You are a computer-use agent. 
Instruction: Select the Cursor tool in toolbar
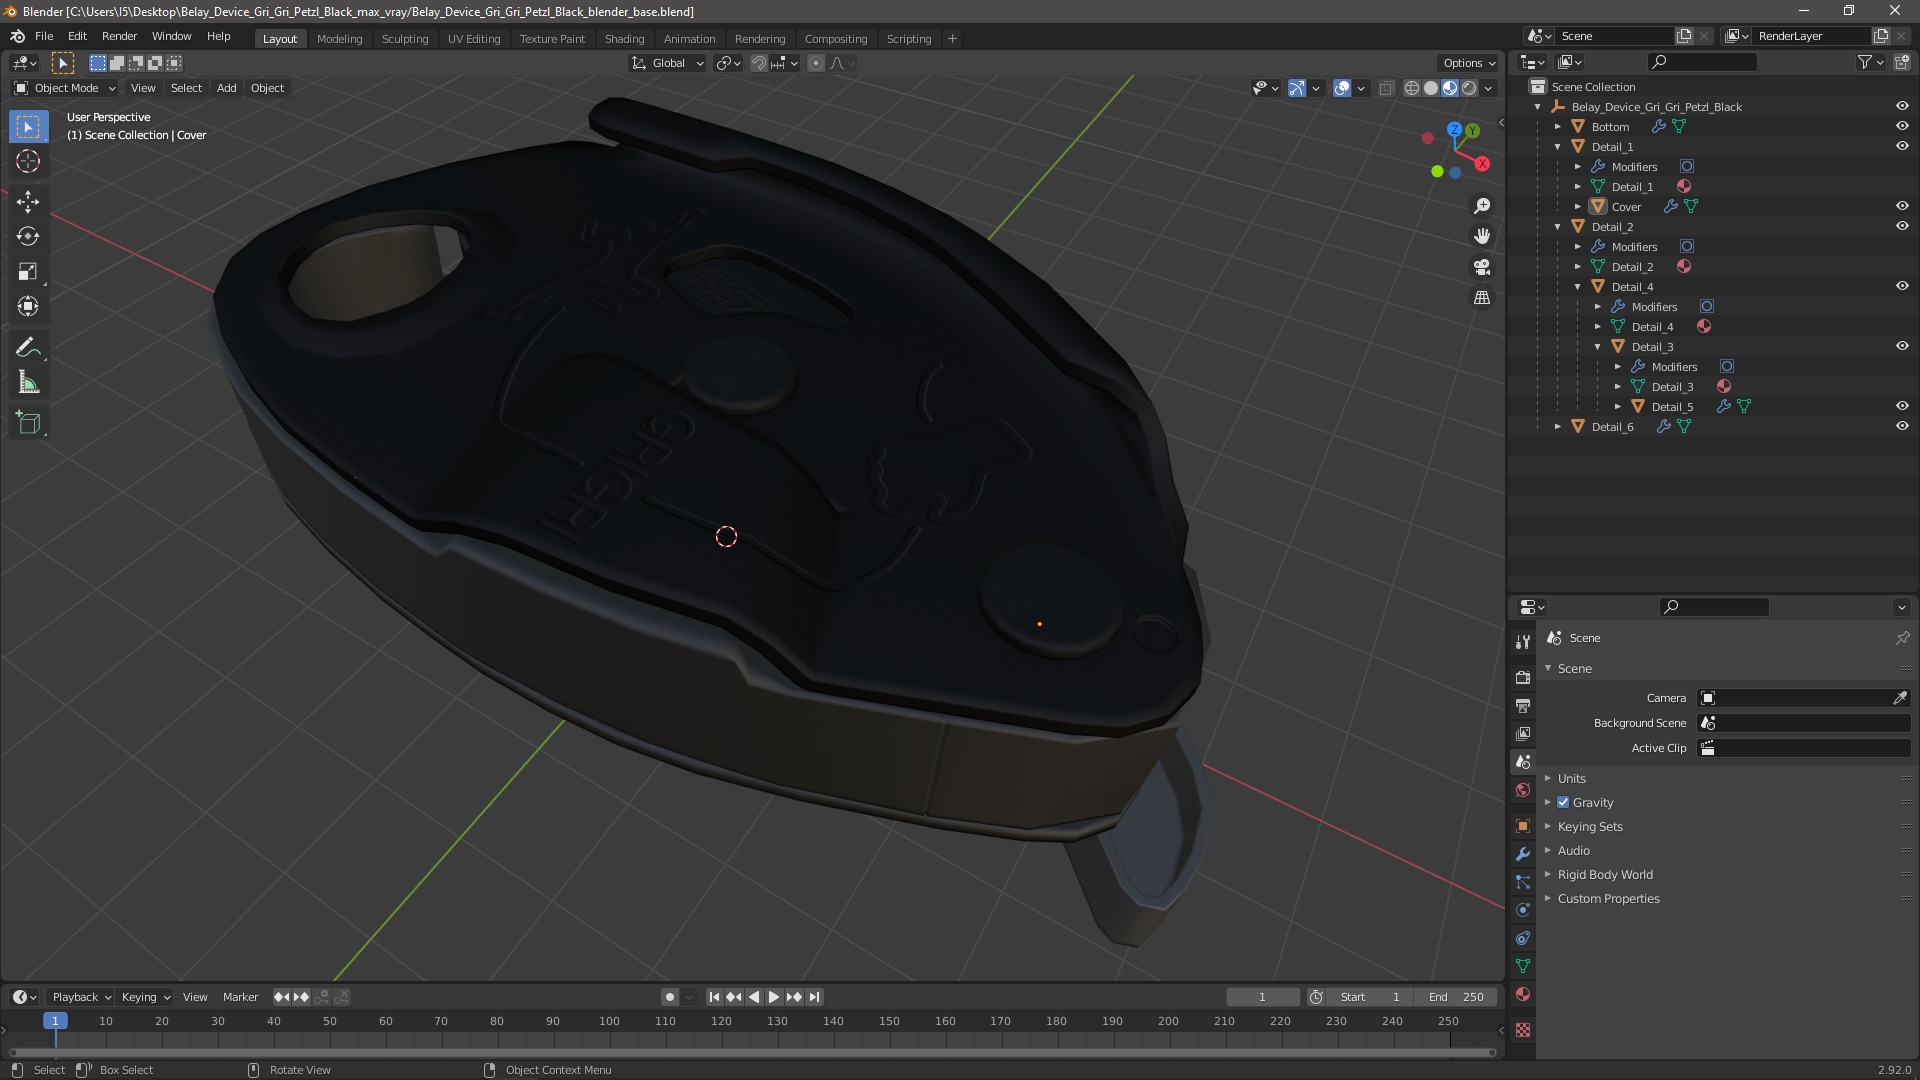click(28, 162)
